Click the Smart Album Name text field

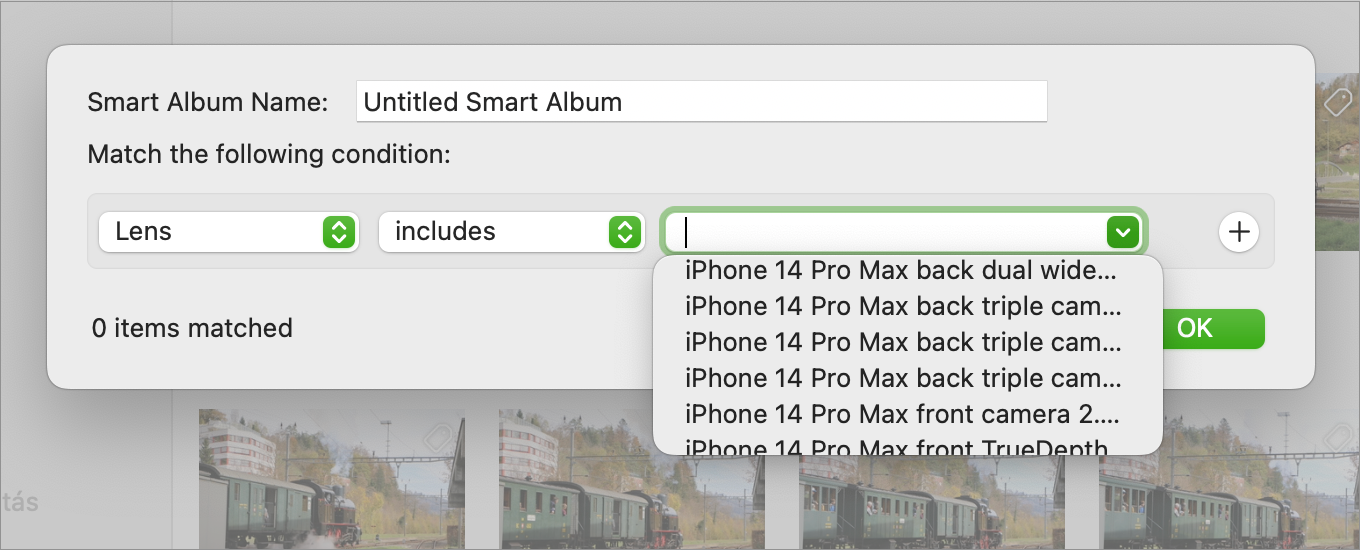point(701,102)
